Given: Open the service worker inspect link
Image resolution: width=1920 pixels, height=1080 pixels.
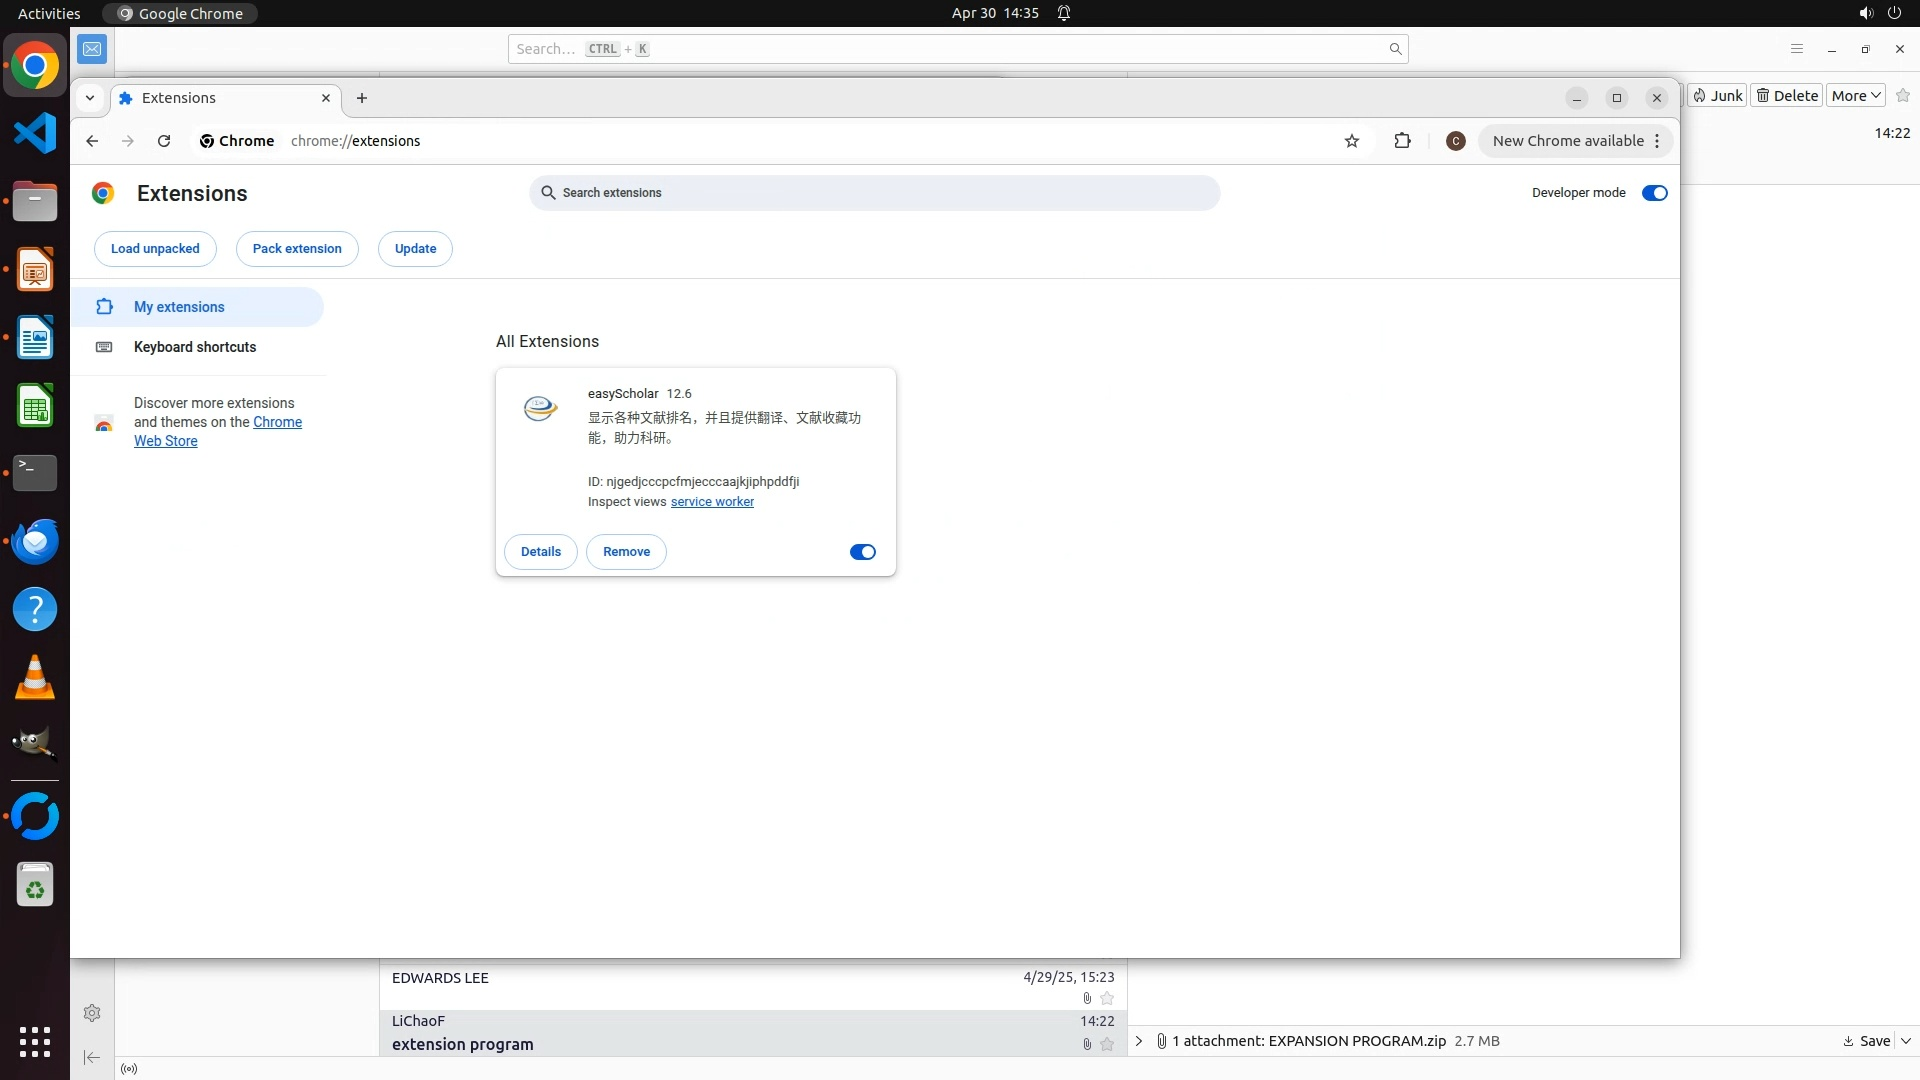Looking at the screenshot, I should click(712, 502).
